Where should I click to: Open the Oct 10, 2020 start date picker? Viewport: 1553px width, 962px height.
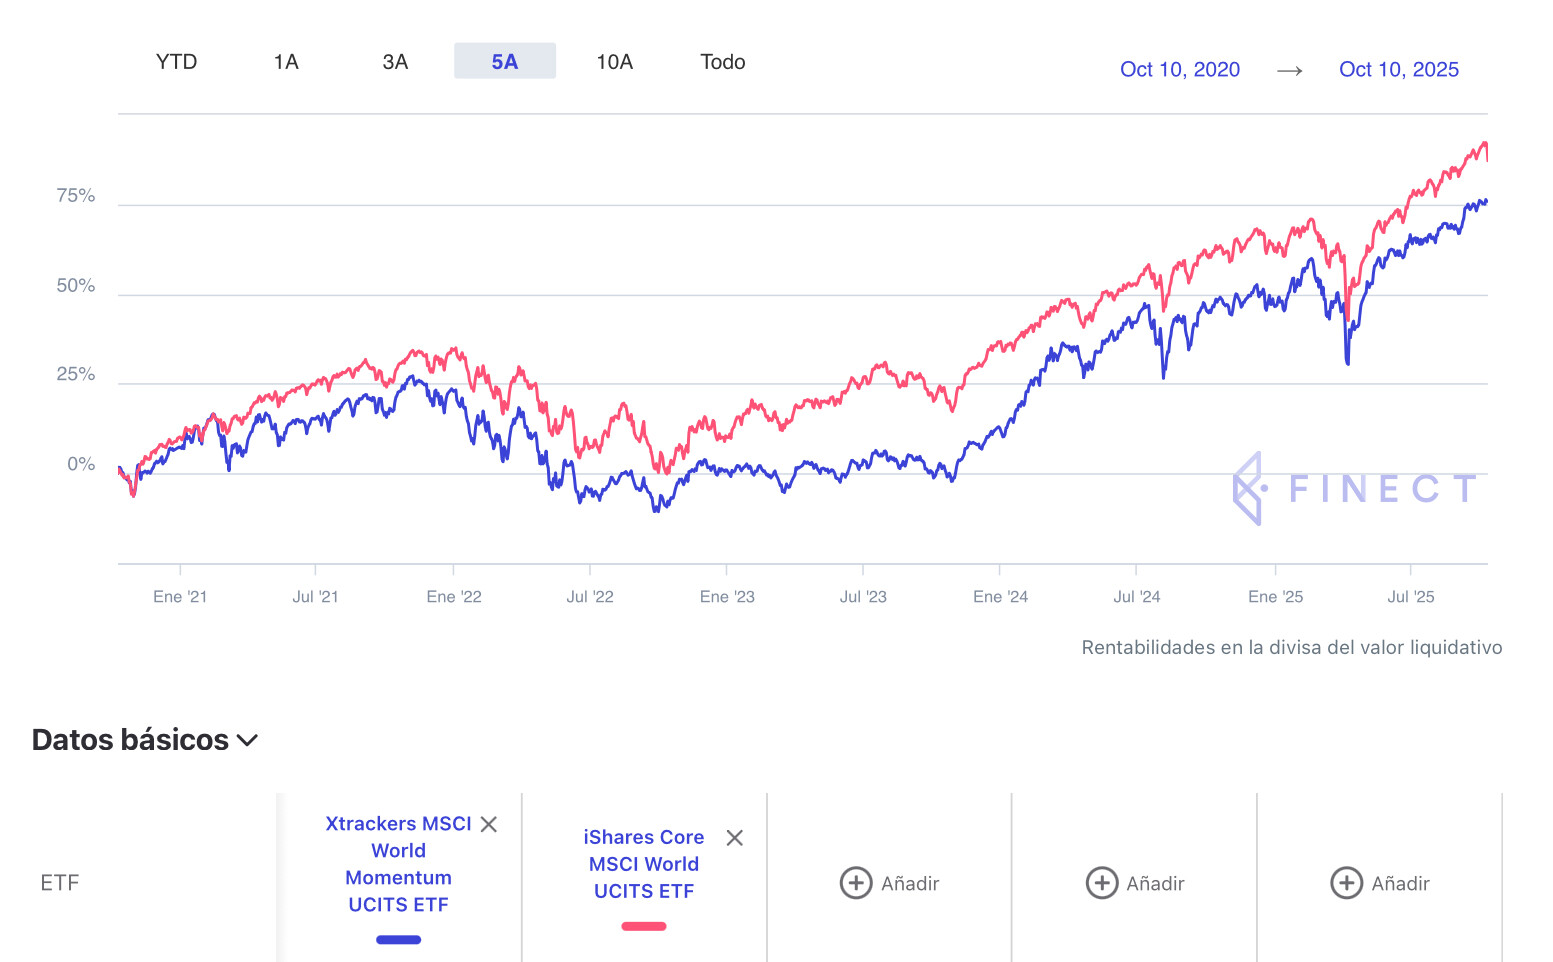coord(1179,70)
